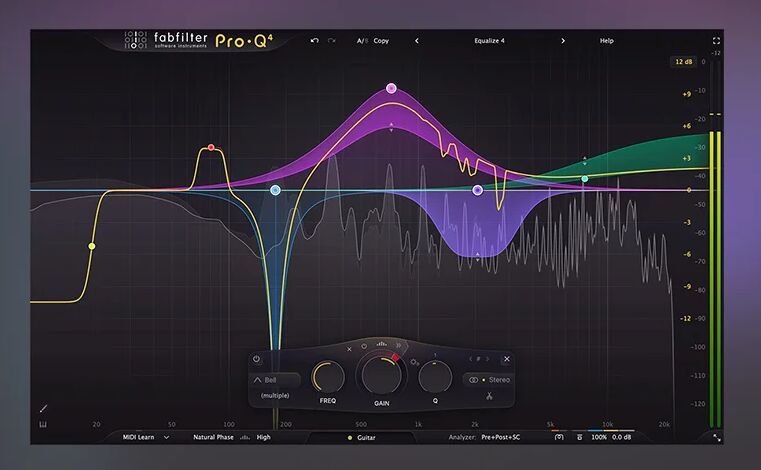Image resolution: width=761 pixels, height=470 pixels.
Task: Toggle full screen mode icon
Action: tap(716, 41)
